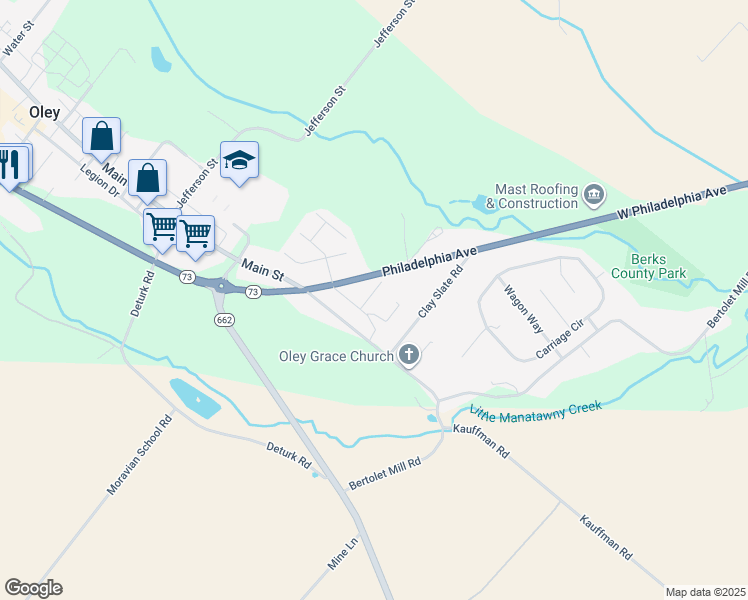Click the Route 662 shield
Image resolution: width=748 pixels, height=600 pixels.
tap(224, 320)
